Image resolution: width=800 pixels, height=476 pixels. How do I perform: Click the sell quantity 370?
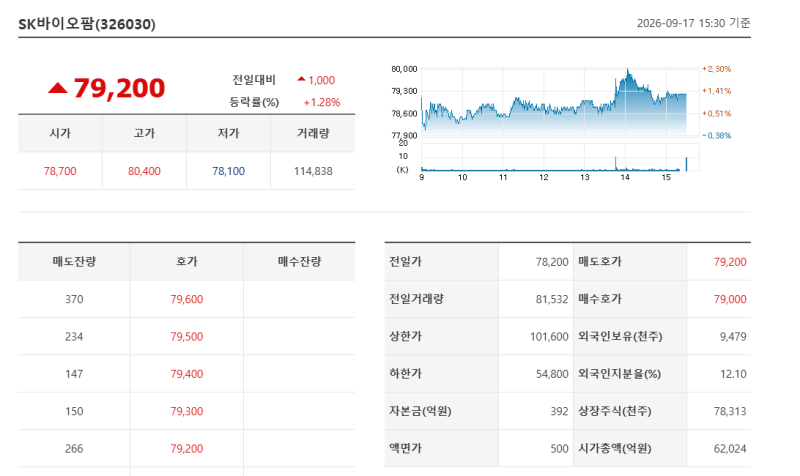[74, 299]
